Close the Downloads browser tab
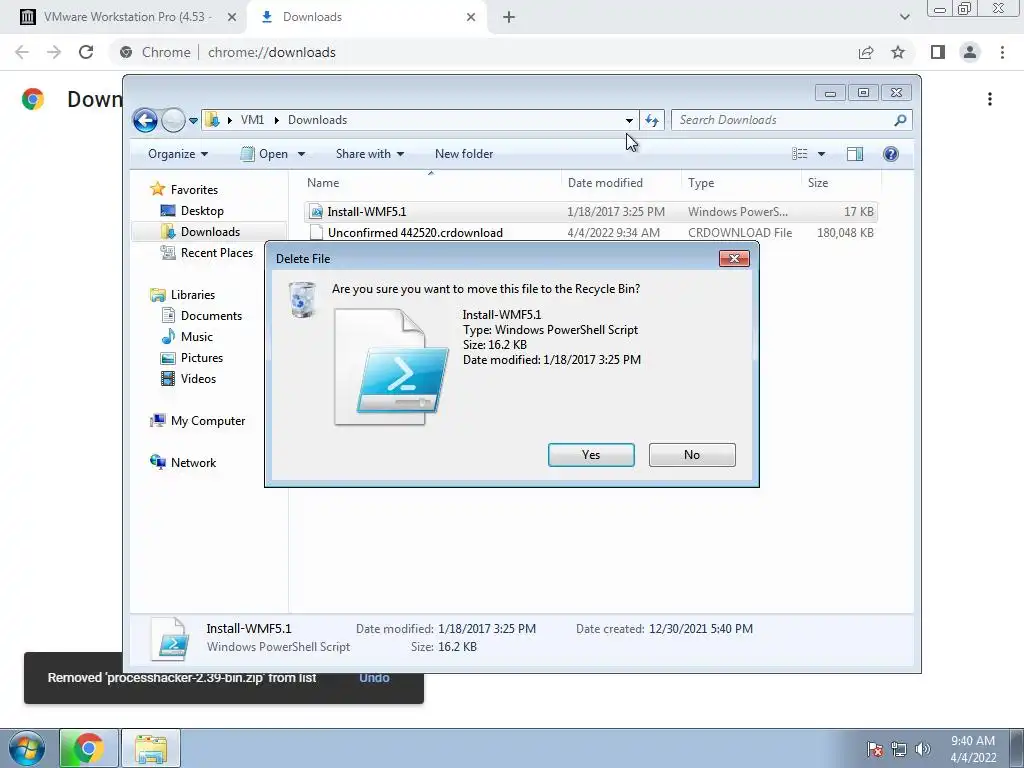Image resolution: width=1024 pixels, height=768 pixels. [471, 17]
